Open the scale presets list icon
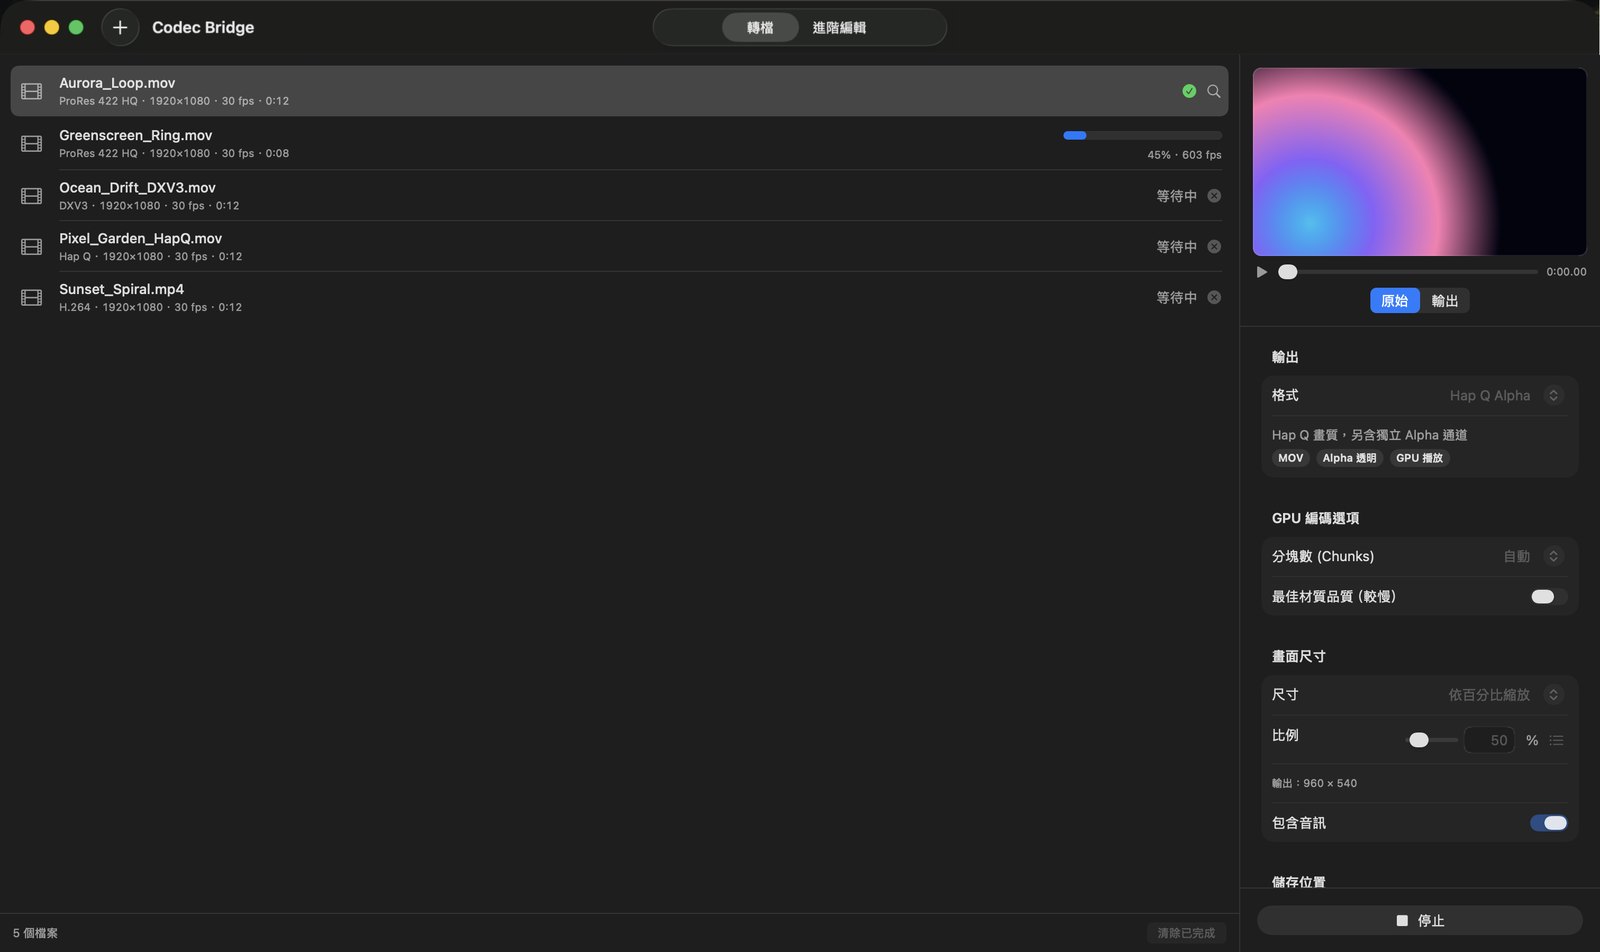 pyautogui.click(x=1556, y=740)
